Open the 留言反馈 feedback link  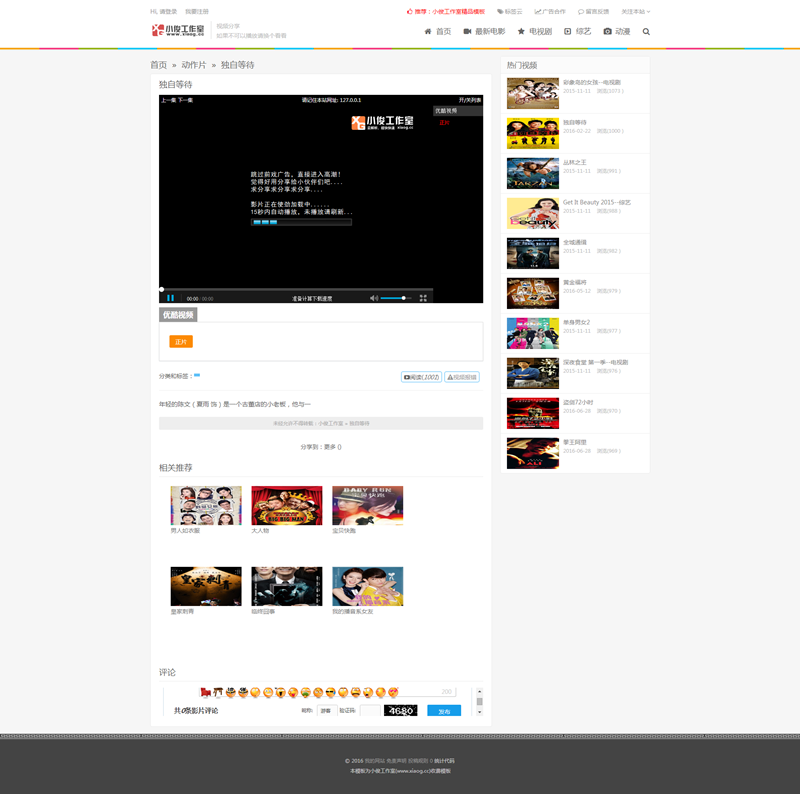[593, 11]
